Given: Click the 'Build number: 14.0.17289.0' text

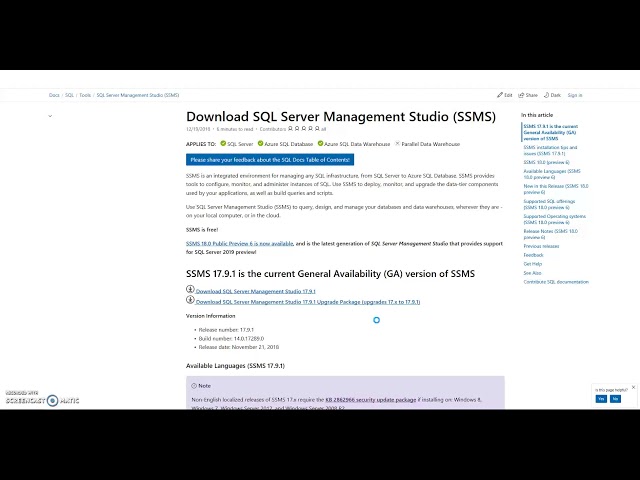Looking at the screenshot, I should pyautogui.click(x=231, y=338).
